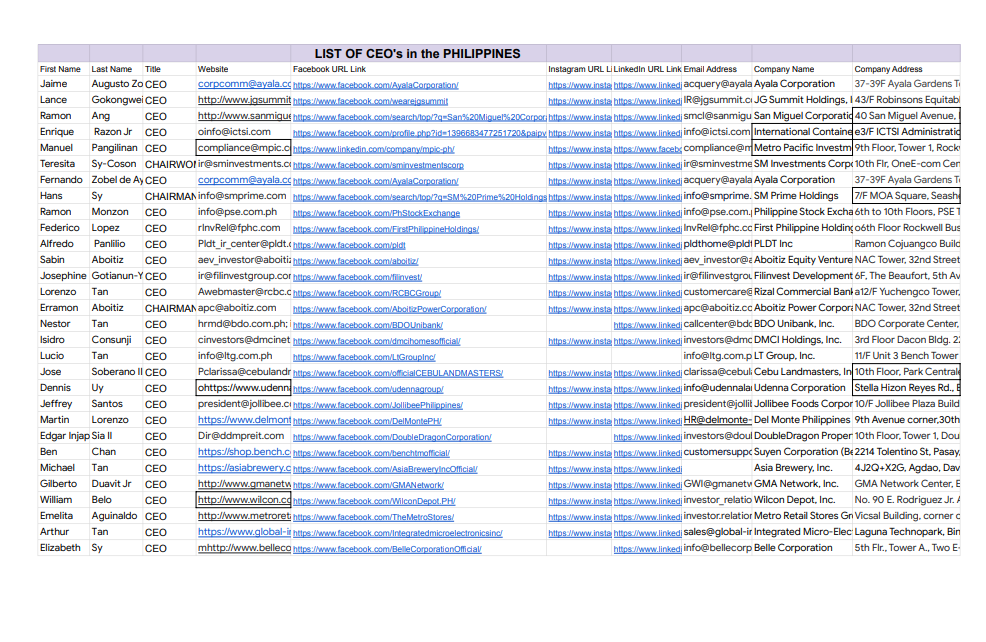Open the delmonte website link in Martin's row
Viewport: 986px width, 642px height.
click(244, 419)
